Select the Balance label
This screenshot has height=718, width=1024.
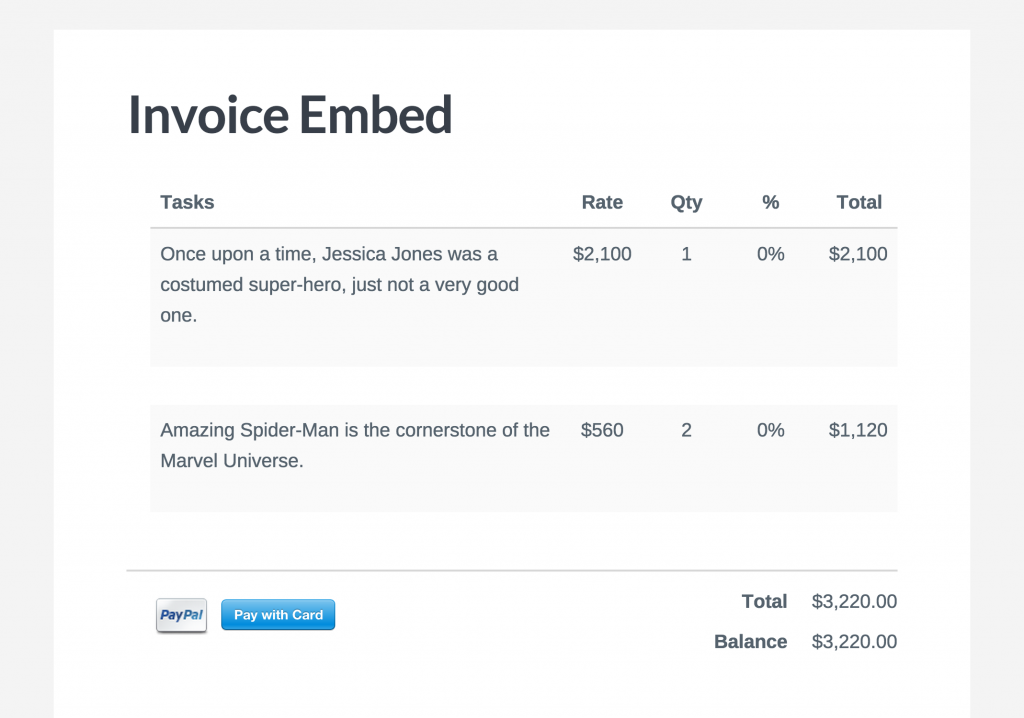[x=750, y=641]
